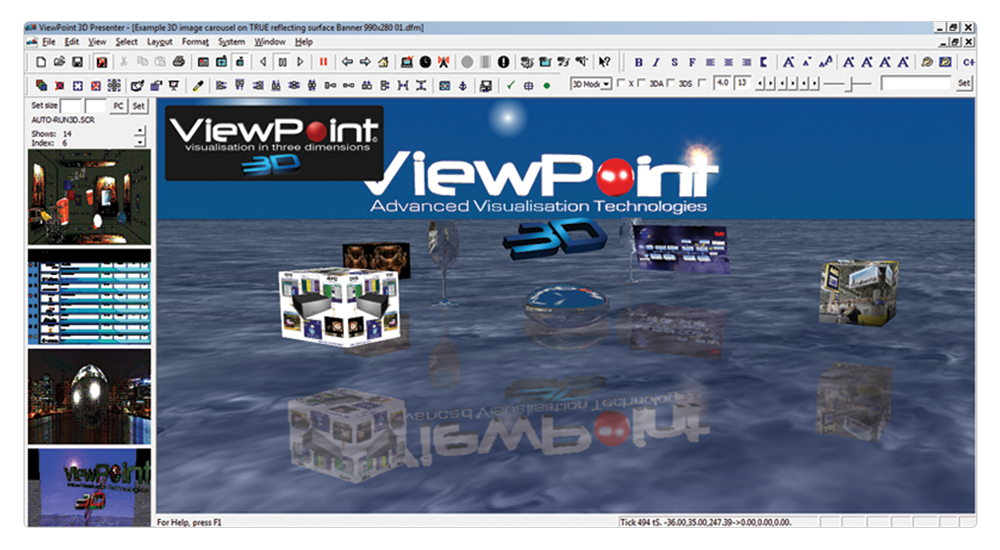Toggle the 3DA checkbox
Screen dimensions: 1000x550
click(642, 84)
